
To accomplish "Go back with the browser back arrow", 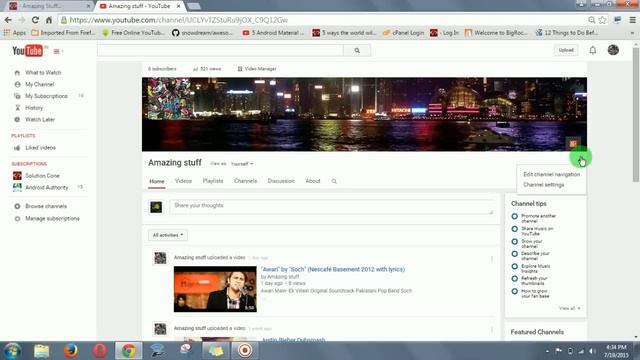I will 8,20.
